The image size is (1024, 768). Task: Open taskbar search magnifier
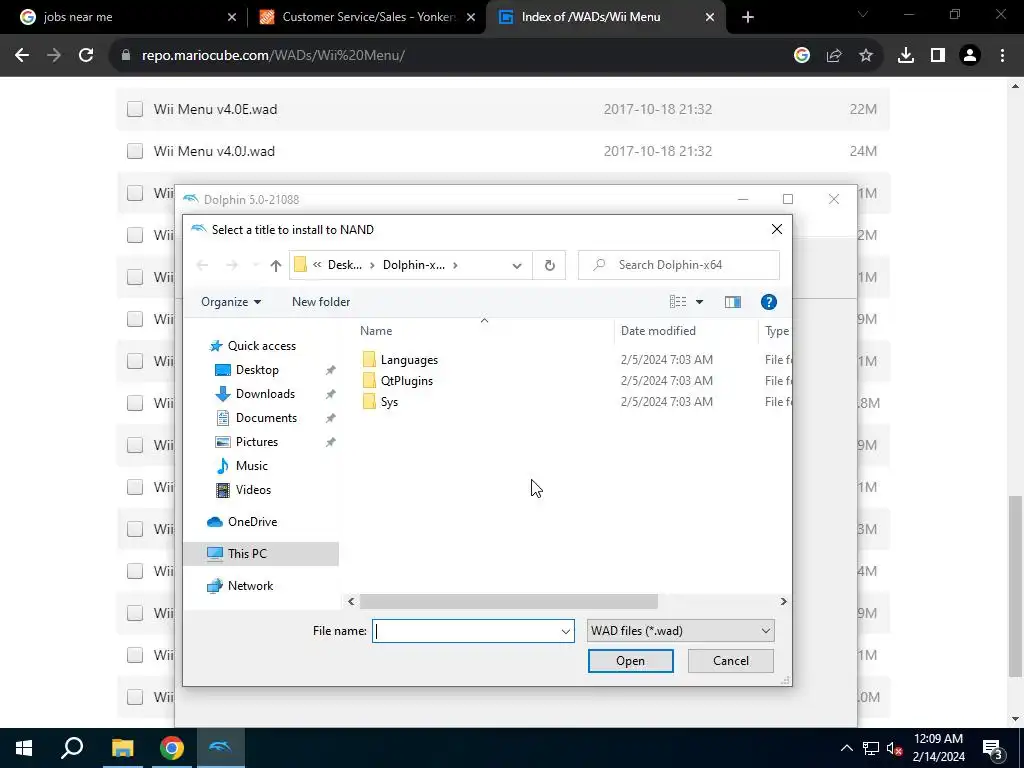click(72, 748)
